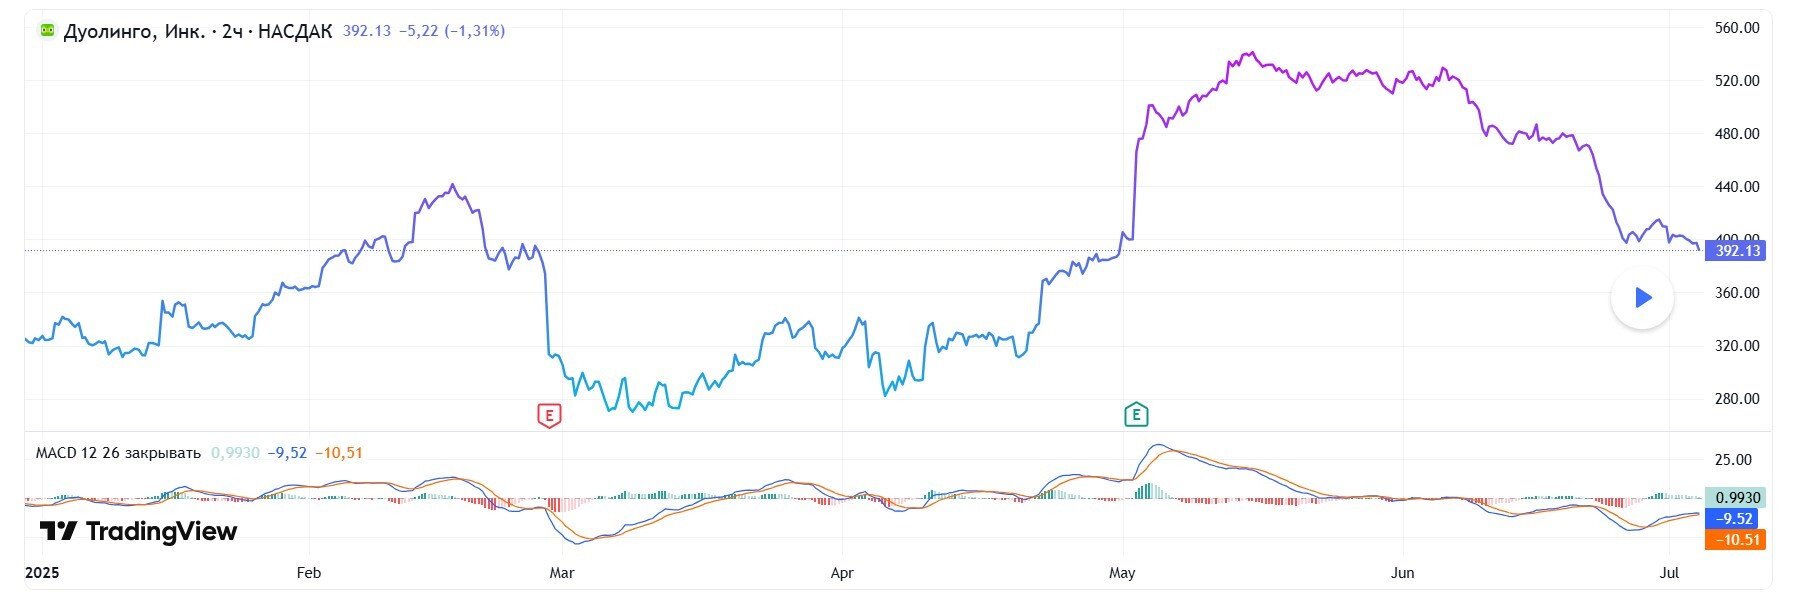Click the Jul date axis label
1802x603 pixels.
point(1669,573)
